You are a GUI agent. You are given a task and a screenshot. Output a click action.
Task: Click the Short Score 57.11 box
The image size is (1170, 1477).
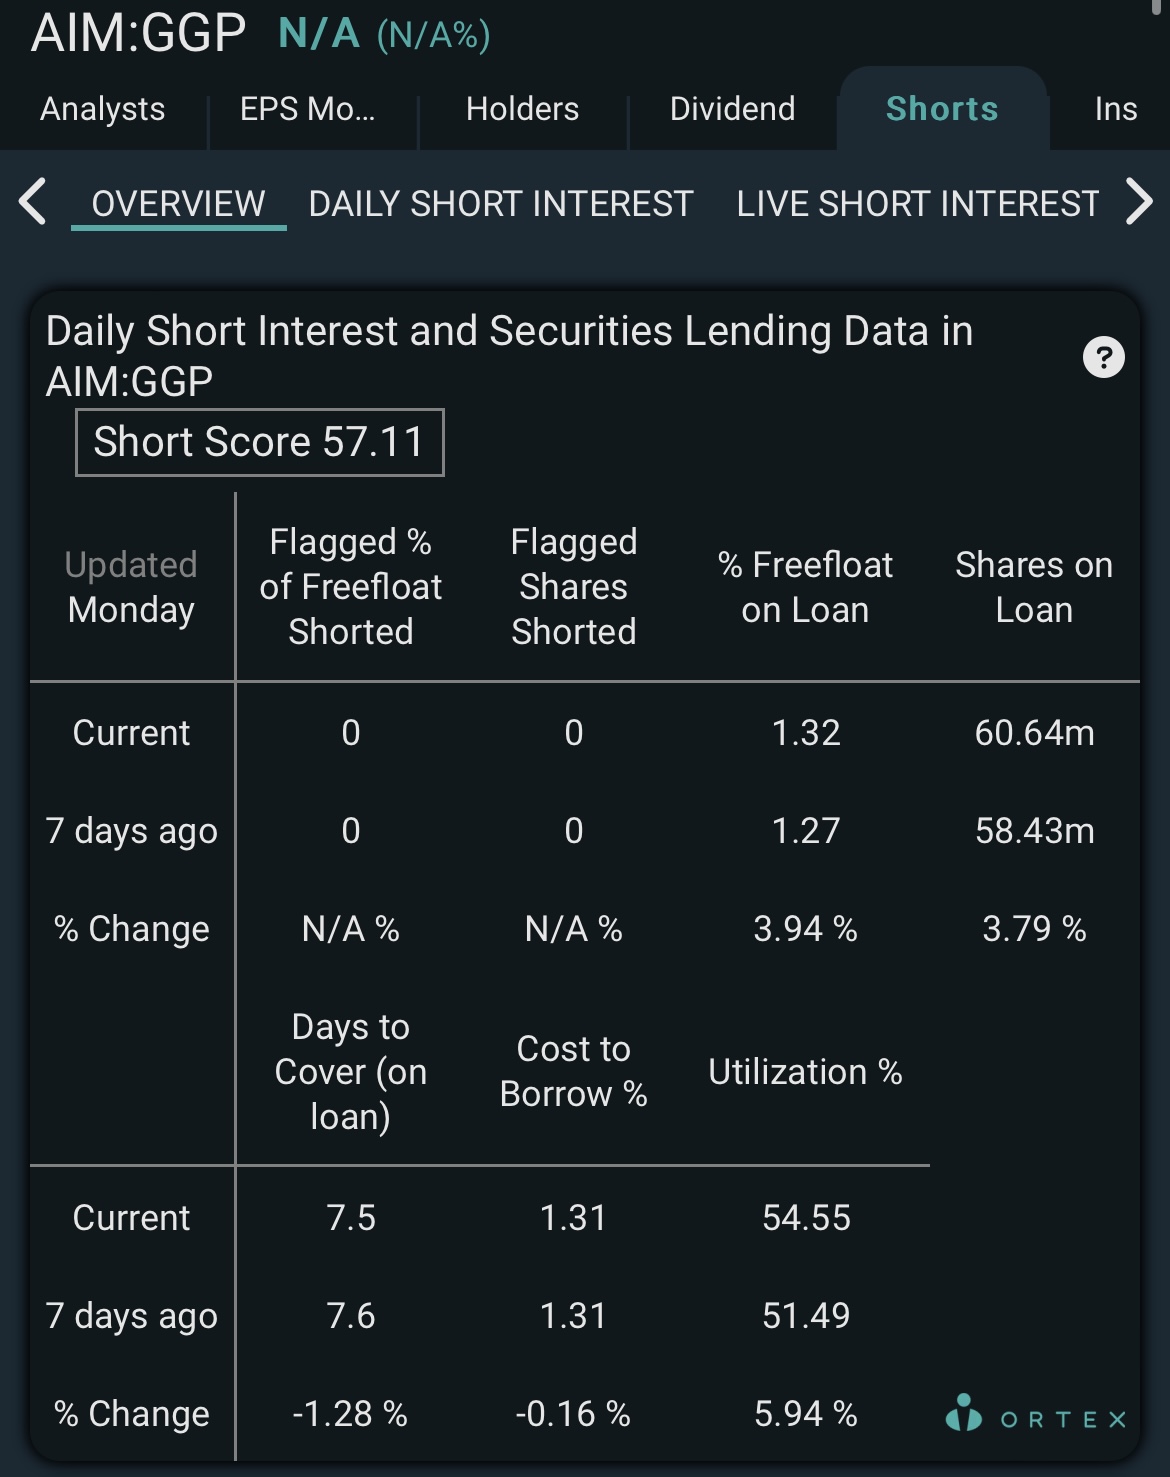tap(260, 442)
